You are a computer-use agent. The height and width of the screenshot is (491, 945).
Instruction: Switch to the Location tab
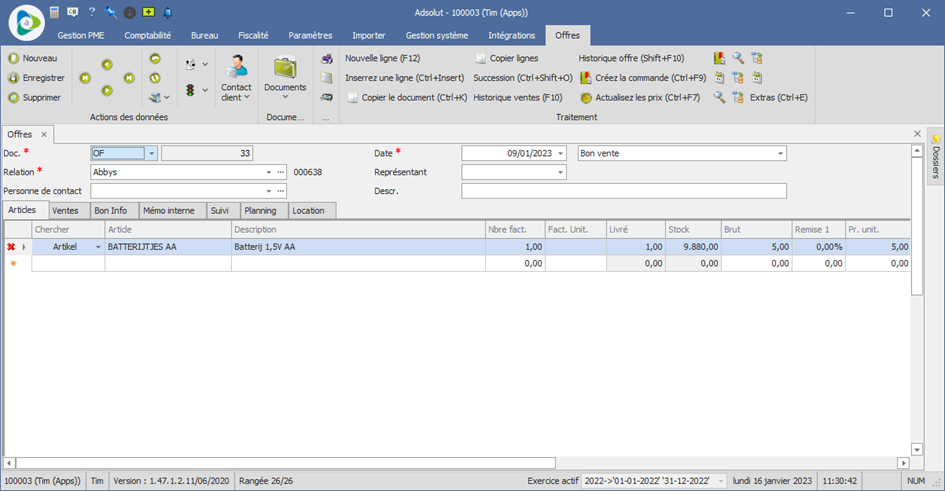(x=308, y=210)
